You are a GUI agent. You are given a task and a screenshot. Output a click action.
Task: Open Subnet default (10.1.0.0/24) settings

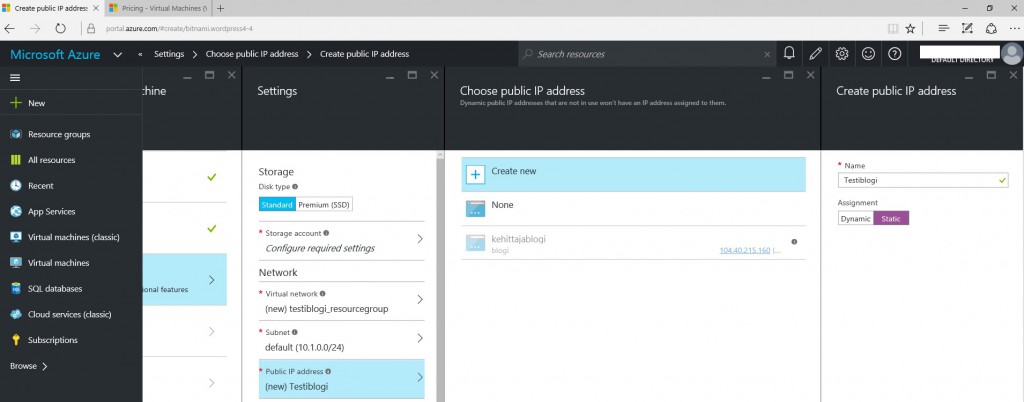342,339
